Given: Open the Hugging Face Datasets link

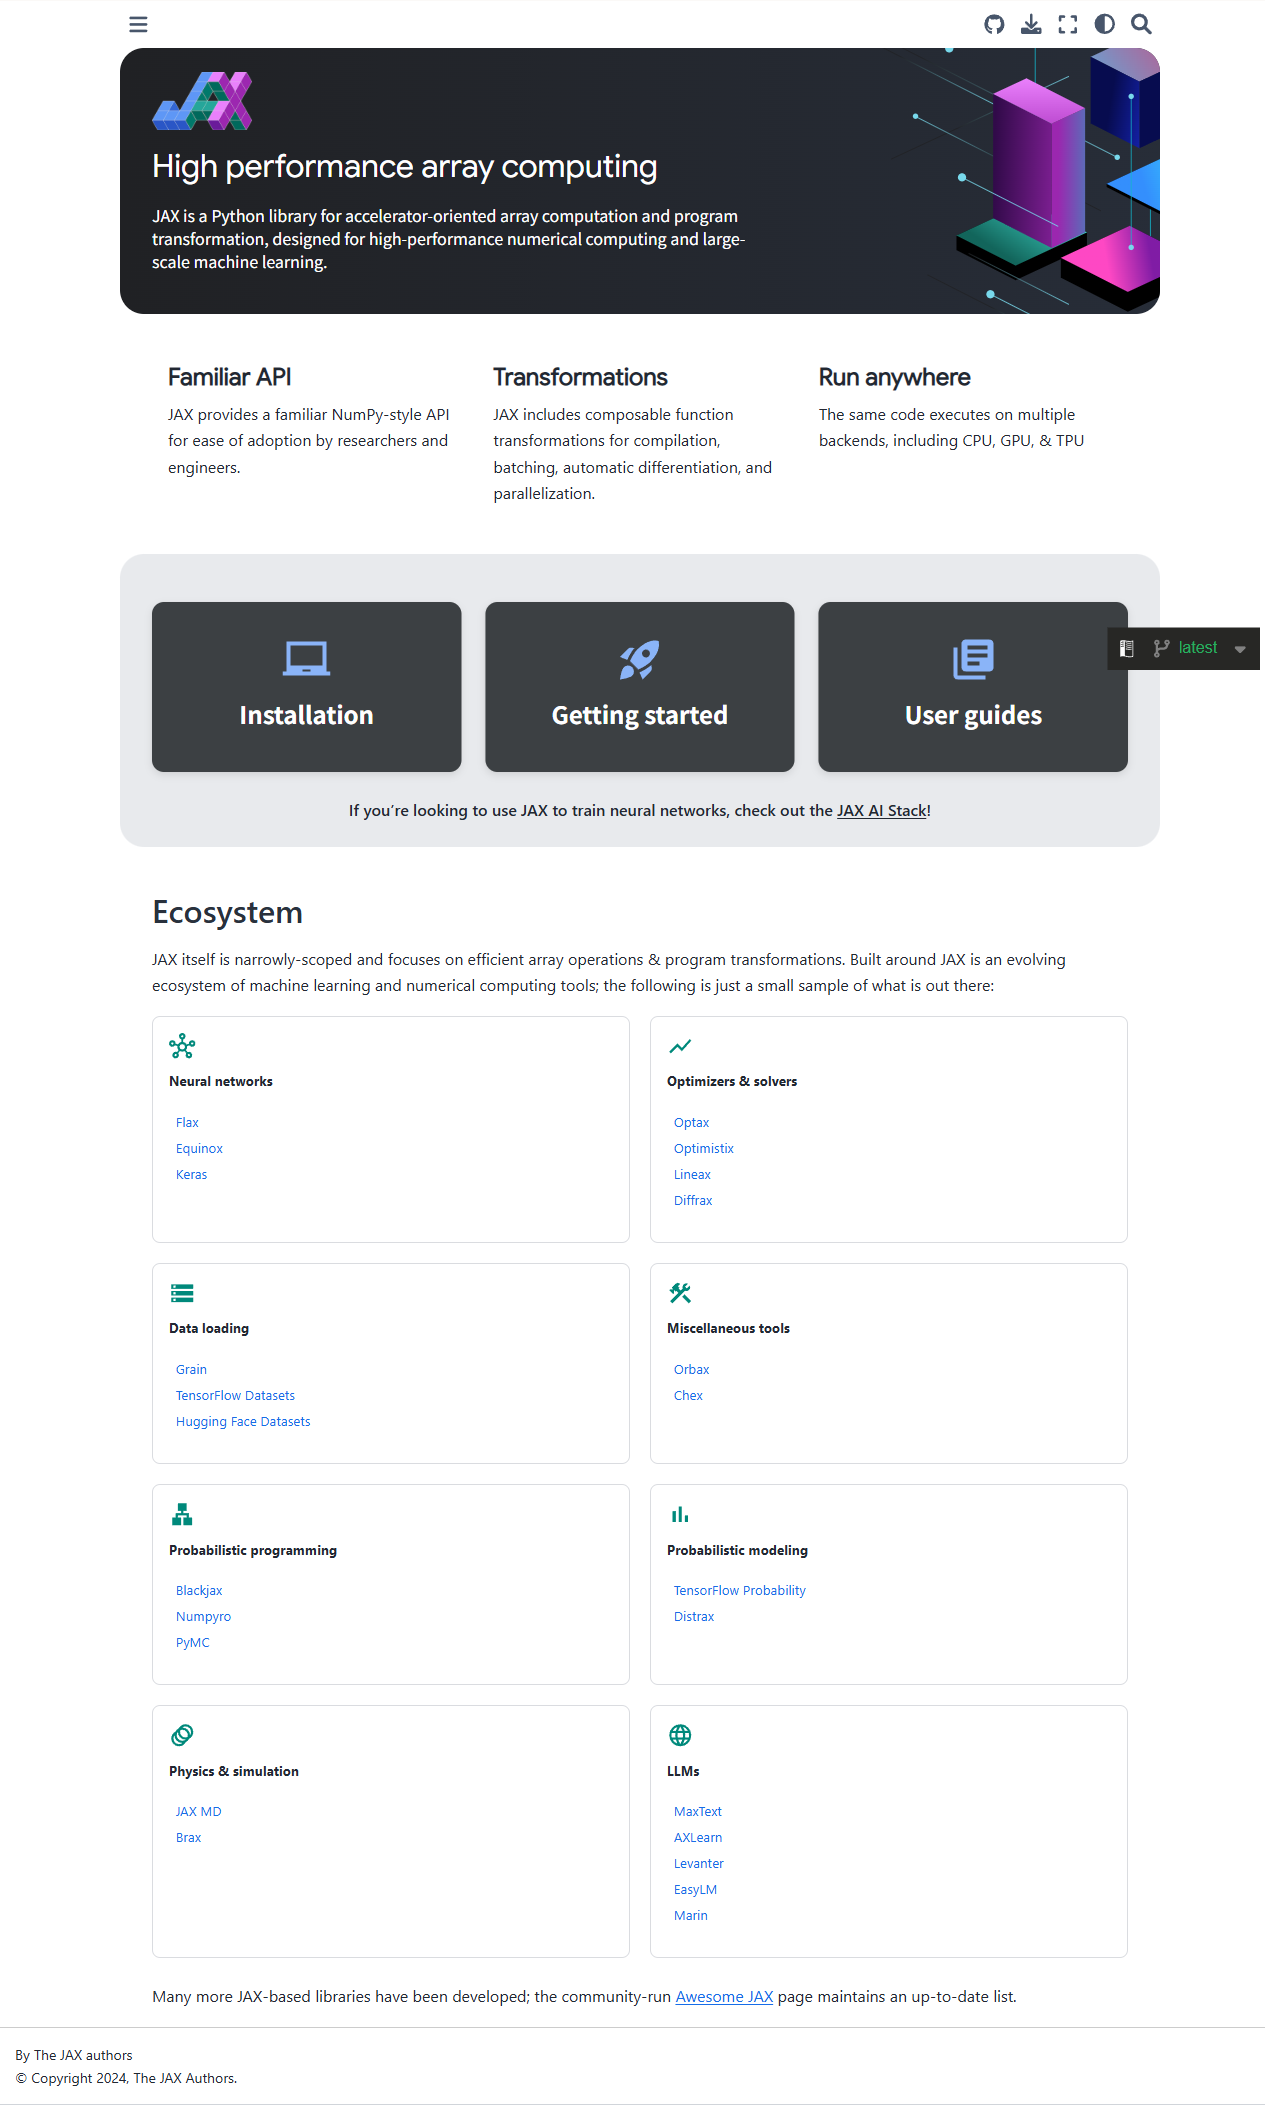Looking at the screenshot, I should pyautogui.click(x=243, y=1422).
